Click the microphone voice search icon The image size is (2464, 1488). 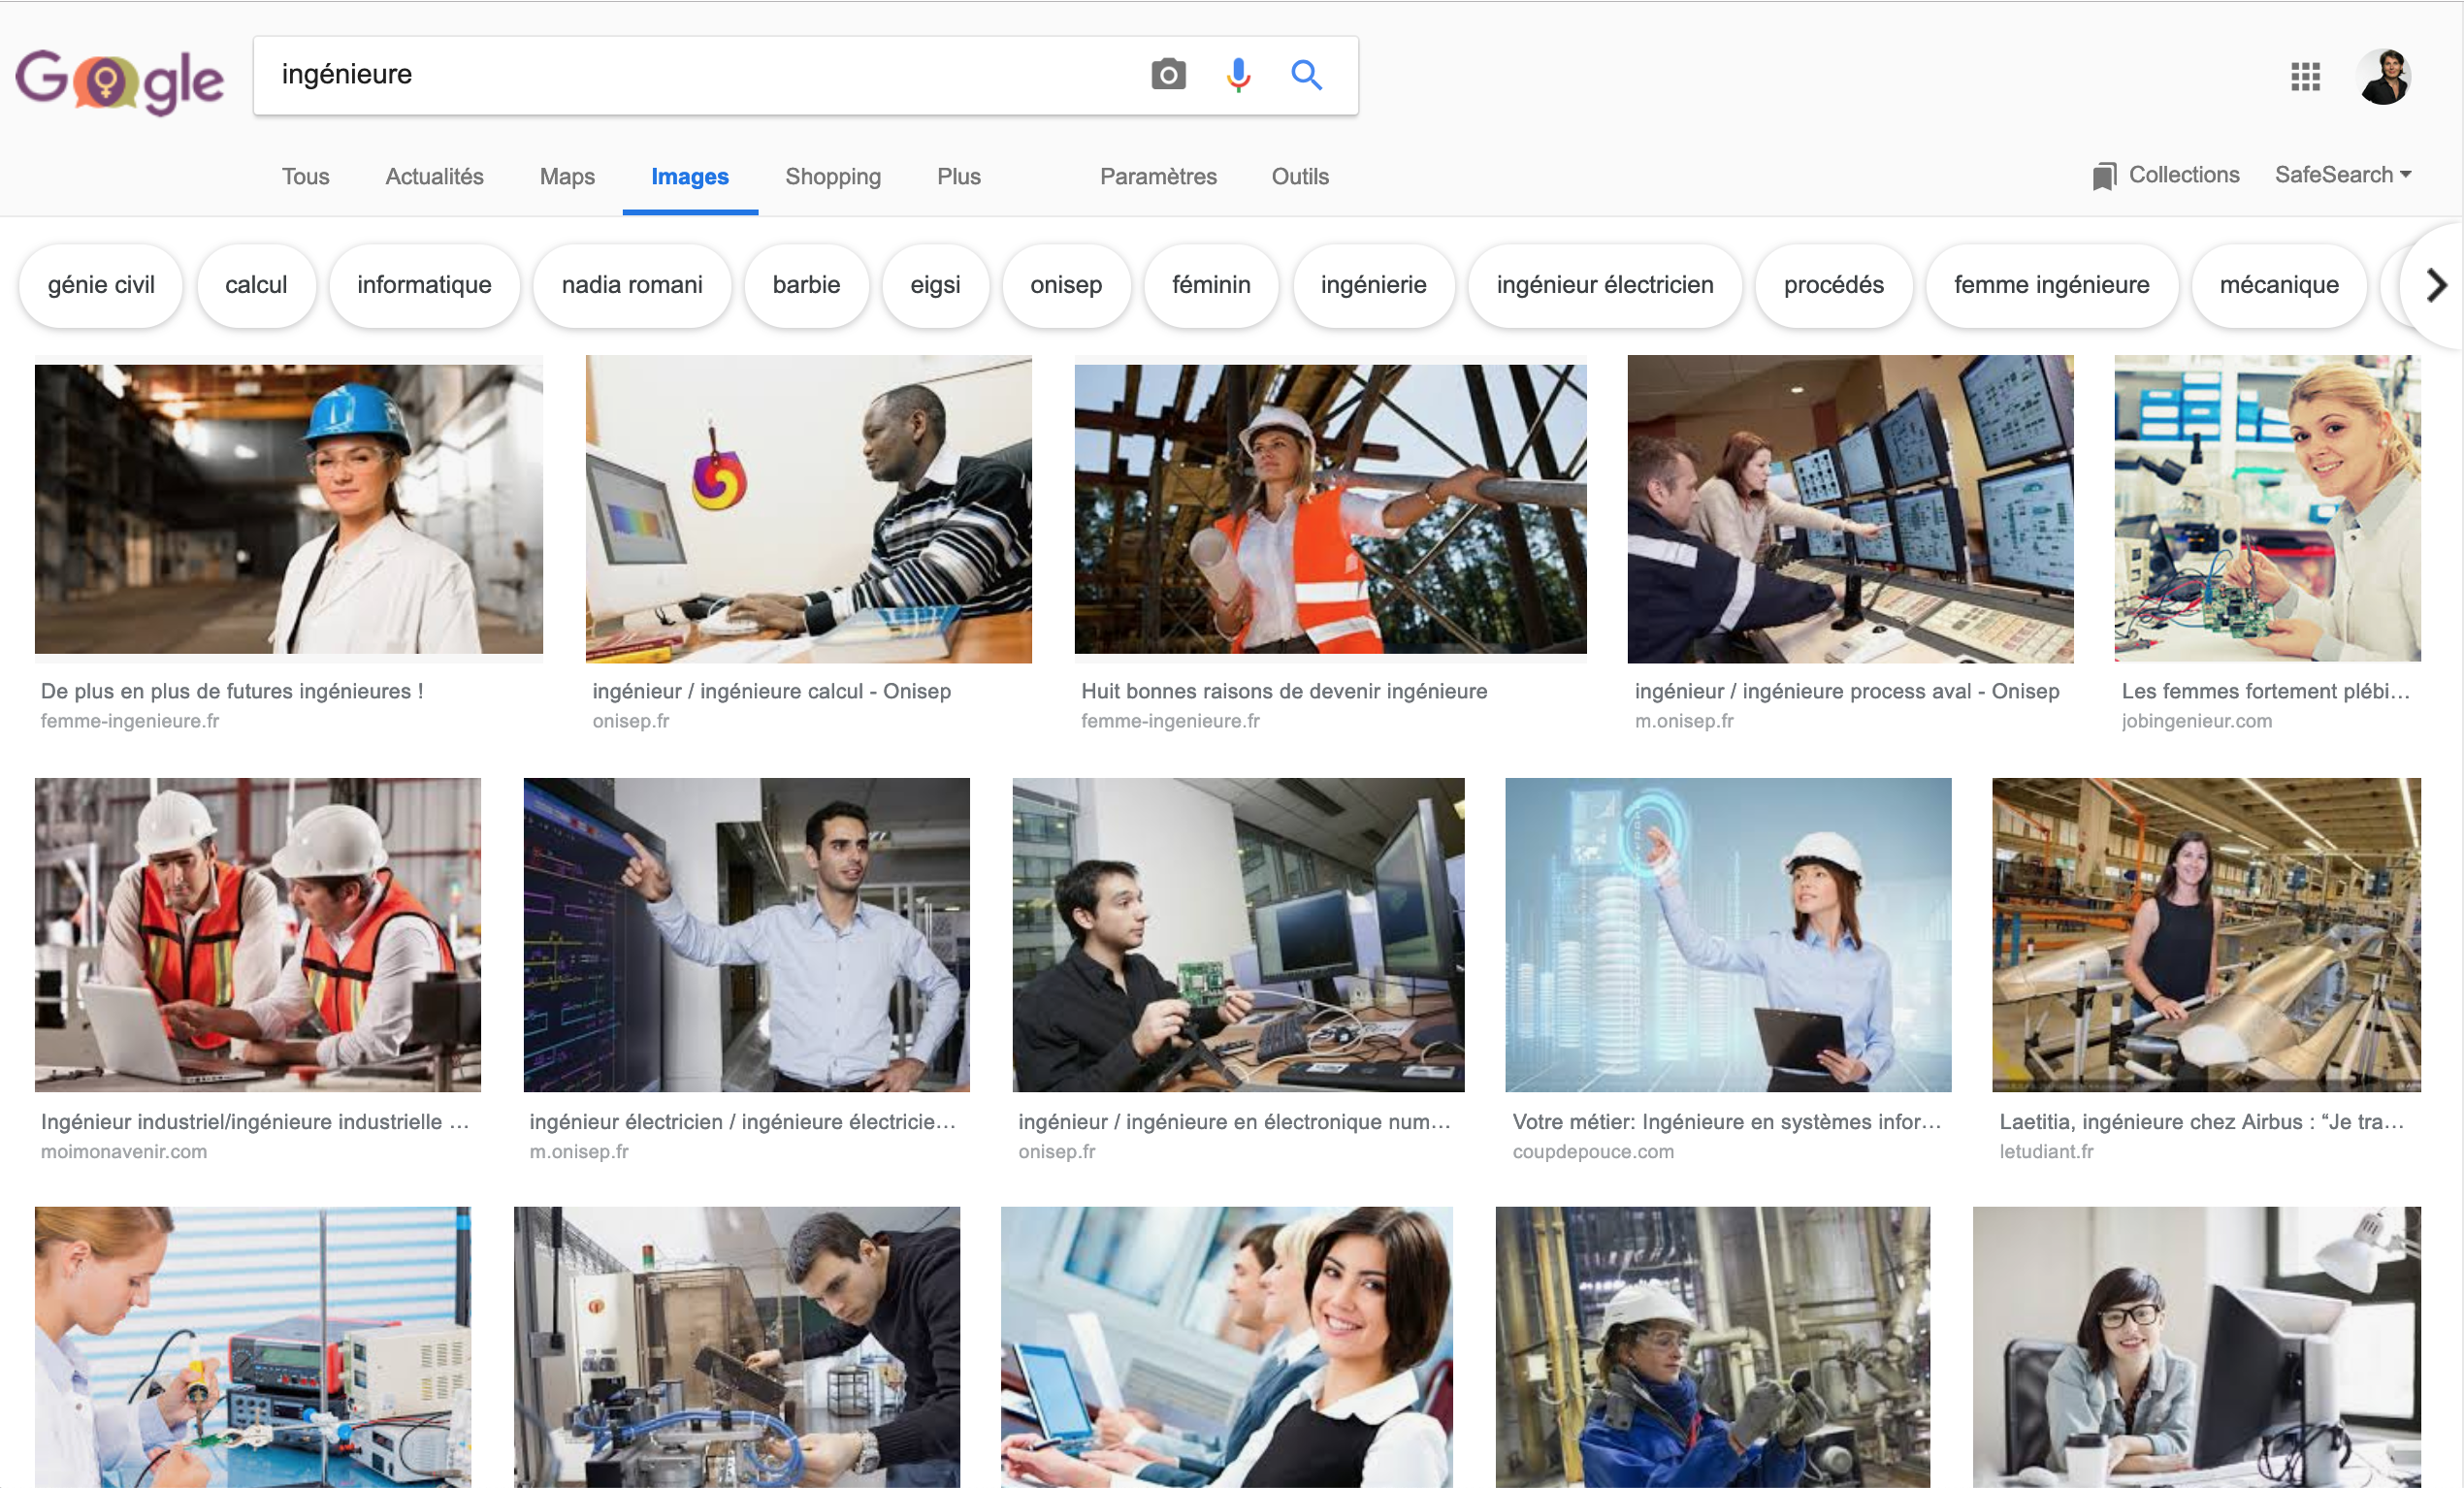[x=1238, y=75]
